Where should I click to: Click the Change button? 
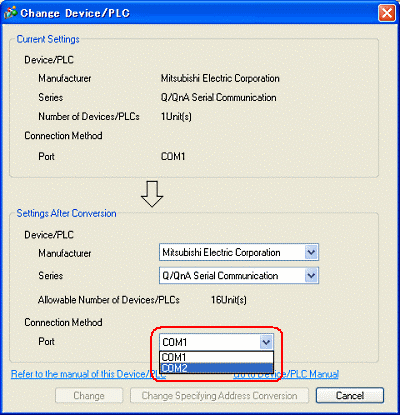click(89, 396)
